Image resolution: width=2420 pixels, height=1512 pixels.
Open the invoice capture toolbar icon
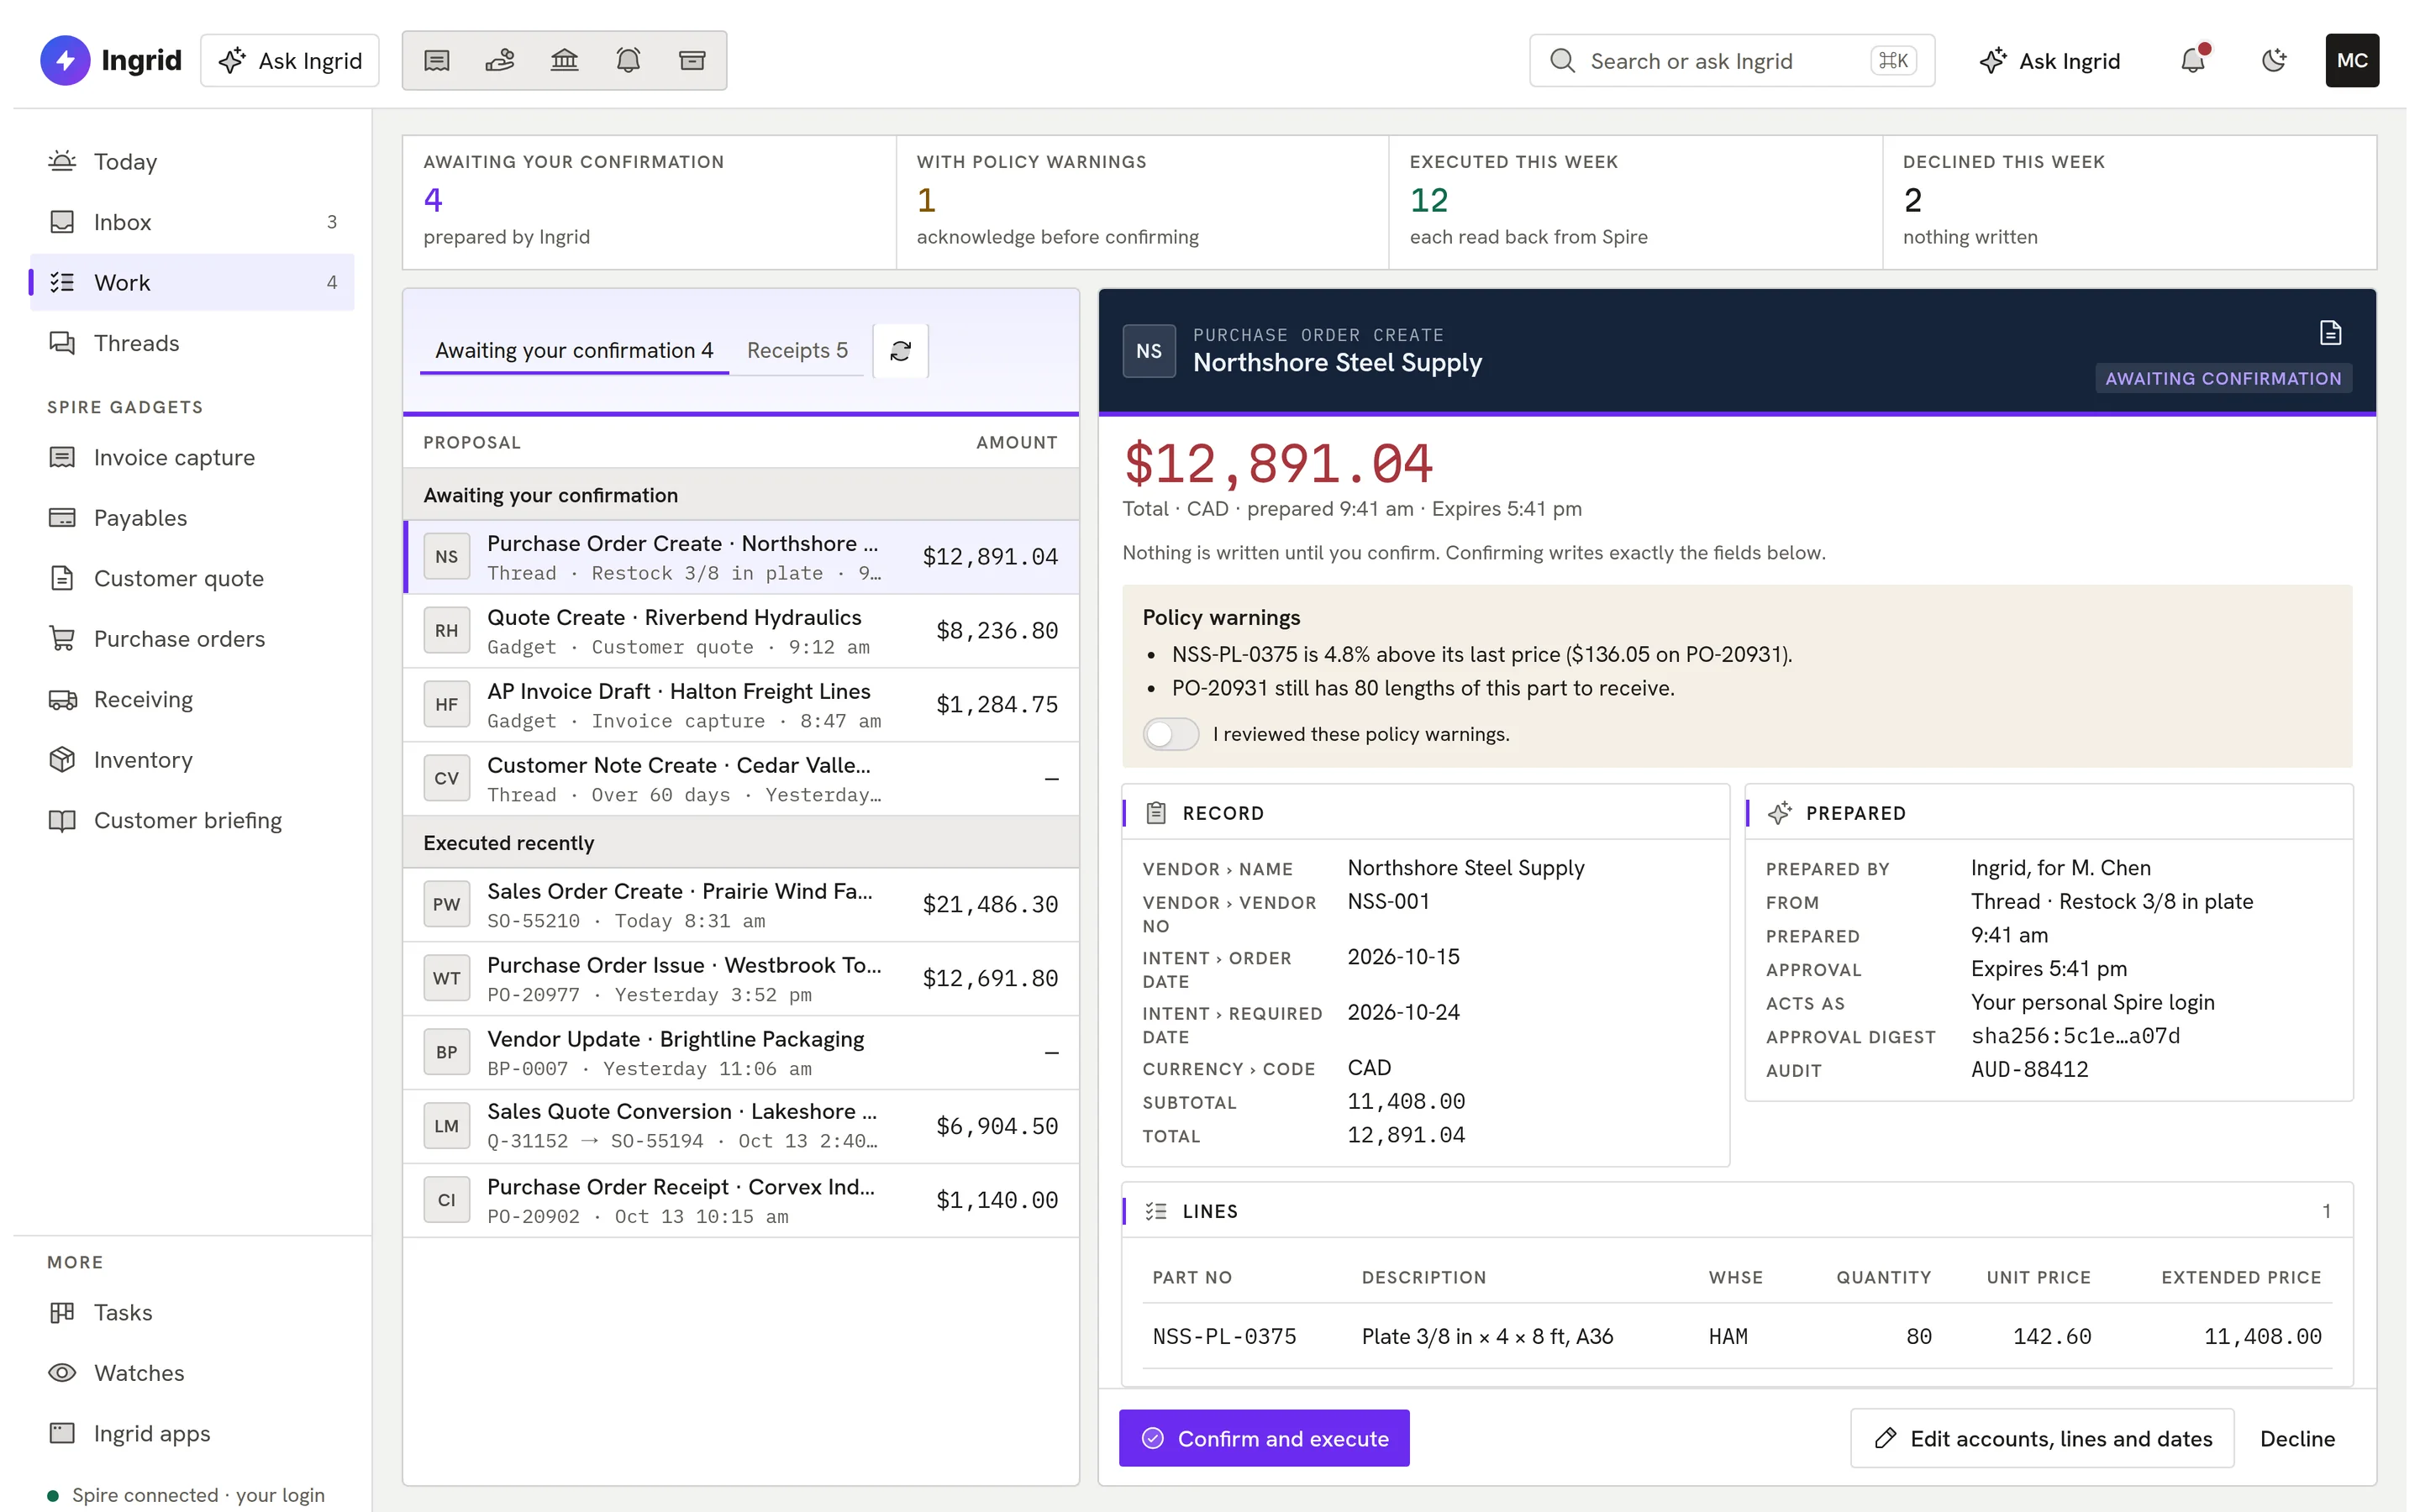(x=437, y=61)
